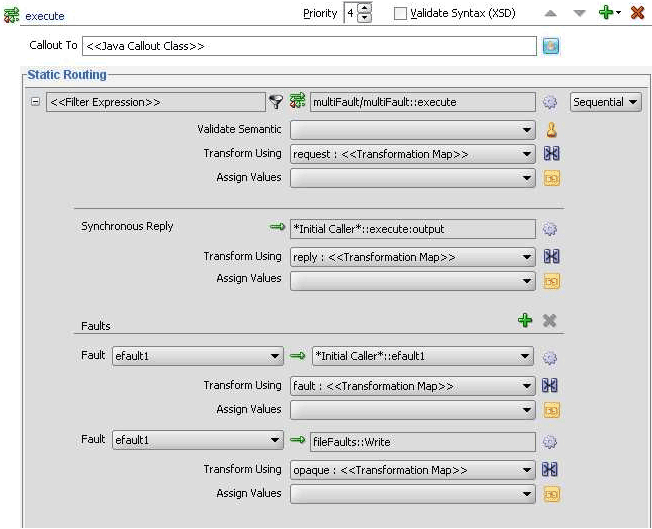
Task: Click the Faults section label
Action: tap(96, 326)
